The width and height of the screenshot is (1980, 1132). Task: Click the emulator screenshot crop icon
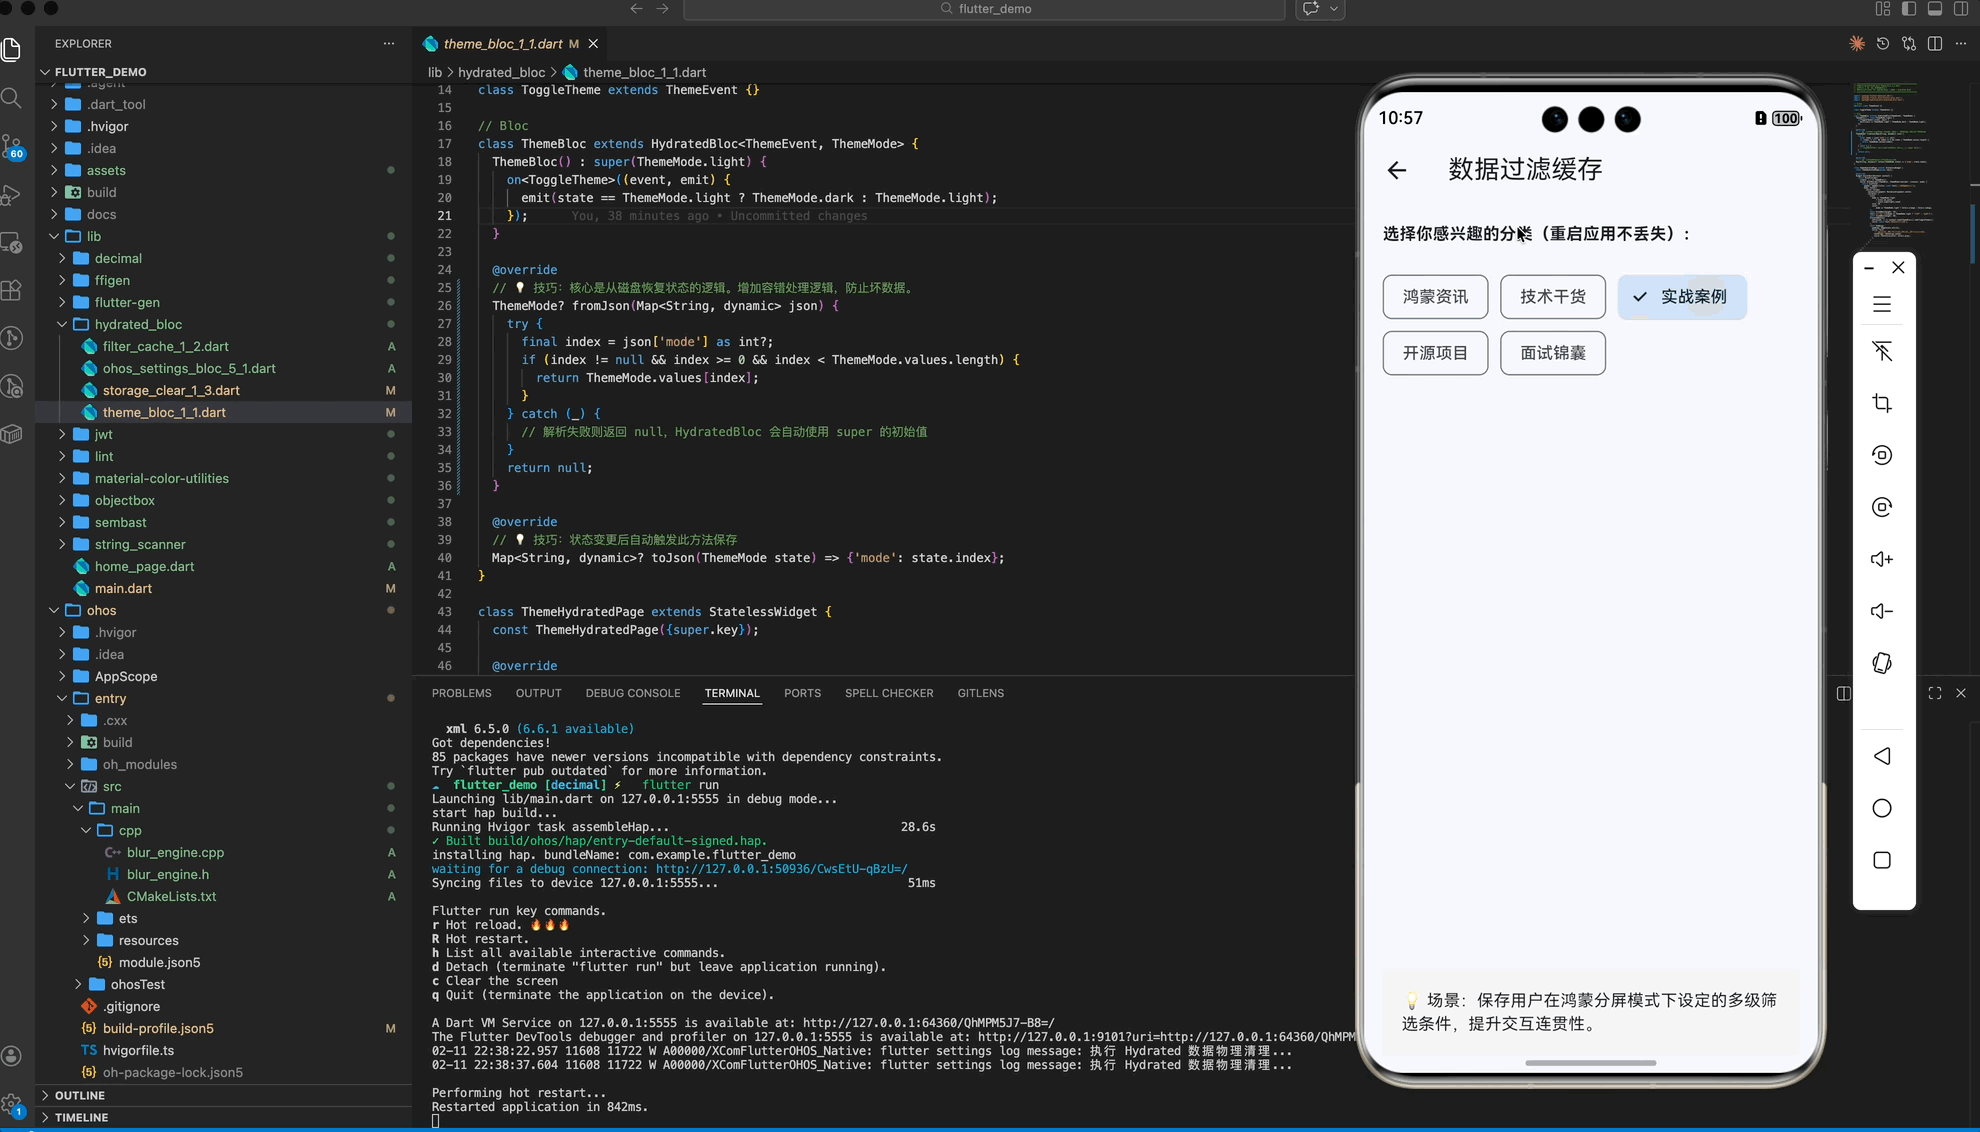click(x=1882, y=403)
